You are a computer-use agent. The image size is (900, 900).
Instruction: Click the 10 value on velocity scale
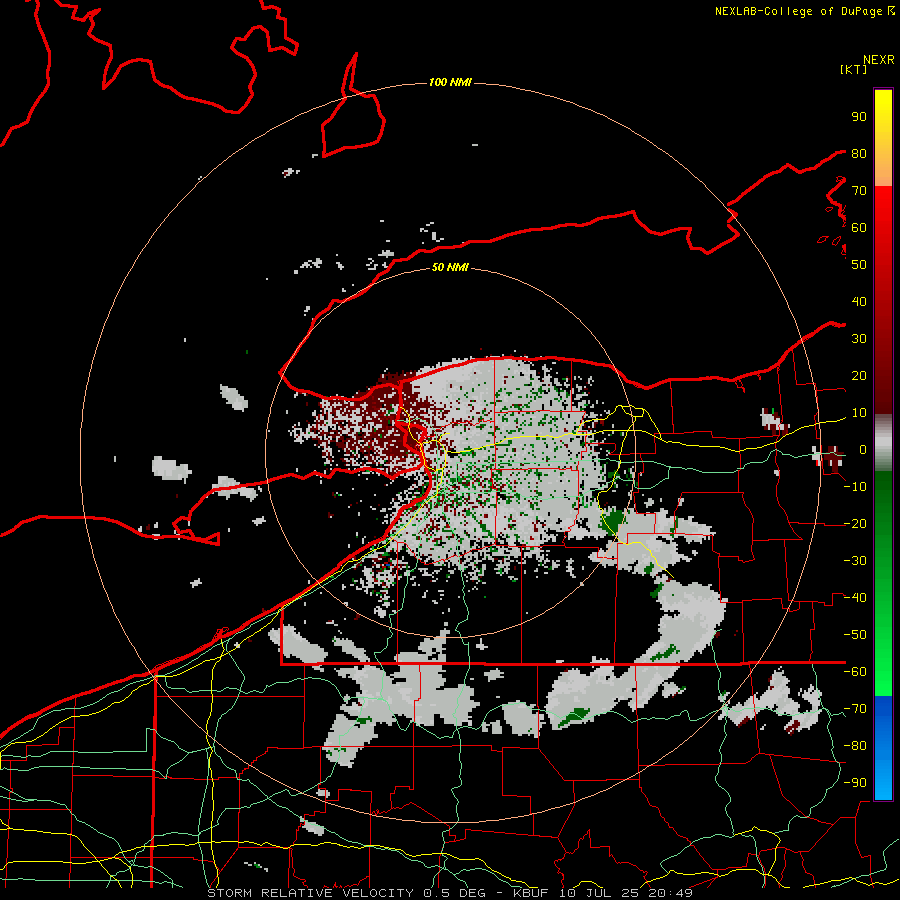coord(859,413)
